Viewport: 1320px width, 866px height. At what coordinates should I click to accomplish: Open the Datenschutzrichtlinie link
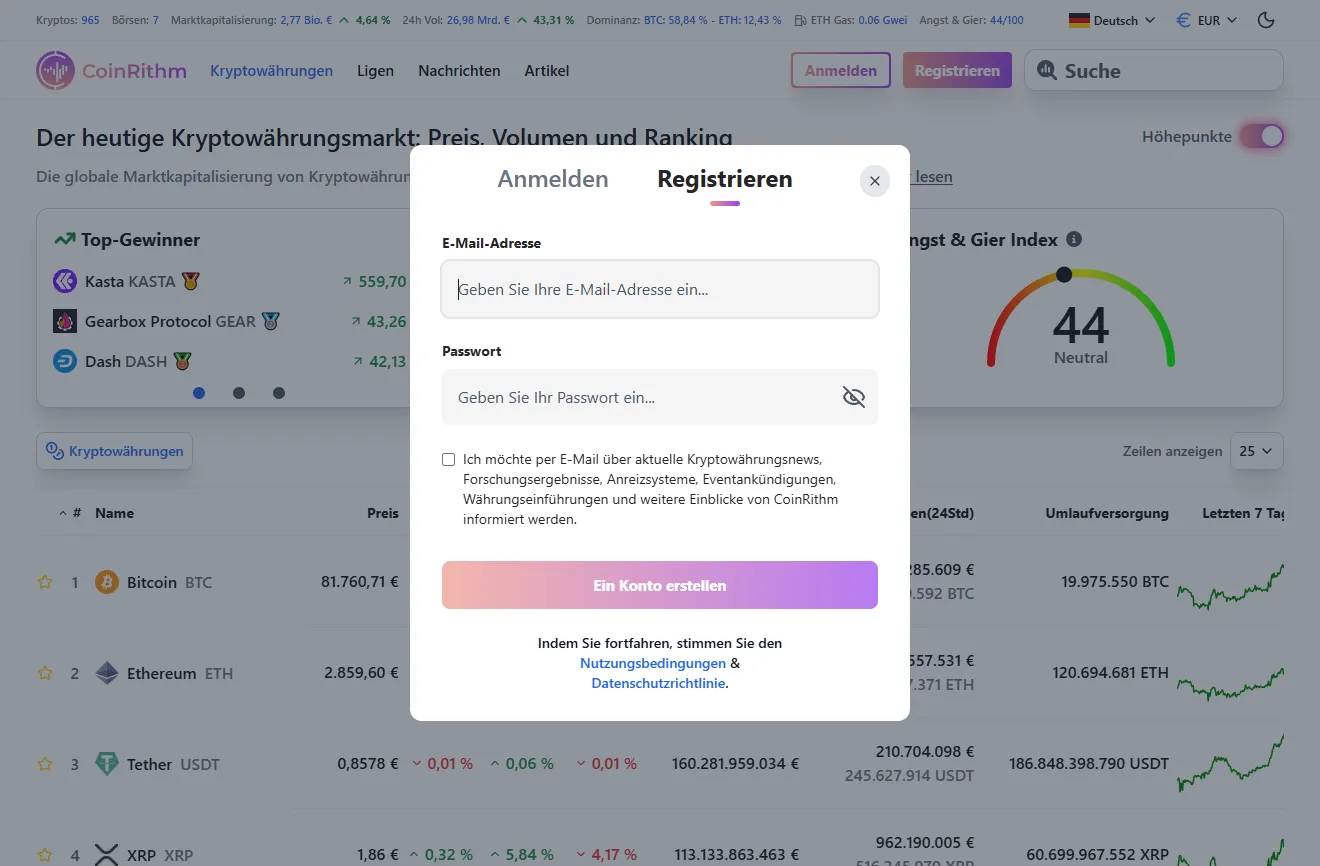pyautogui.click(x=658, y=683)
